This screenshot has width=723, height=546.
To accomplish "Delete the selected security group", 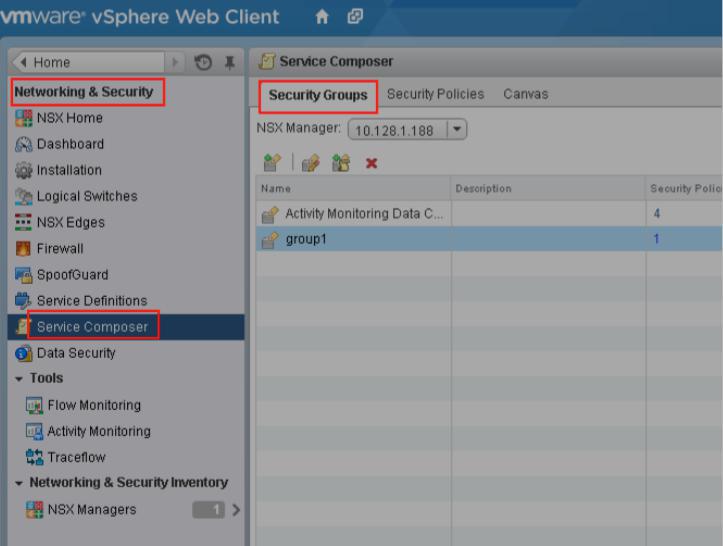I will coord(371,163).
